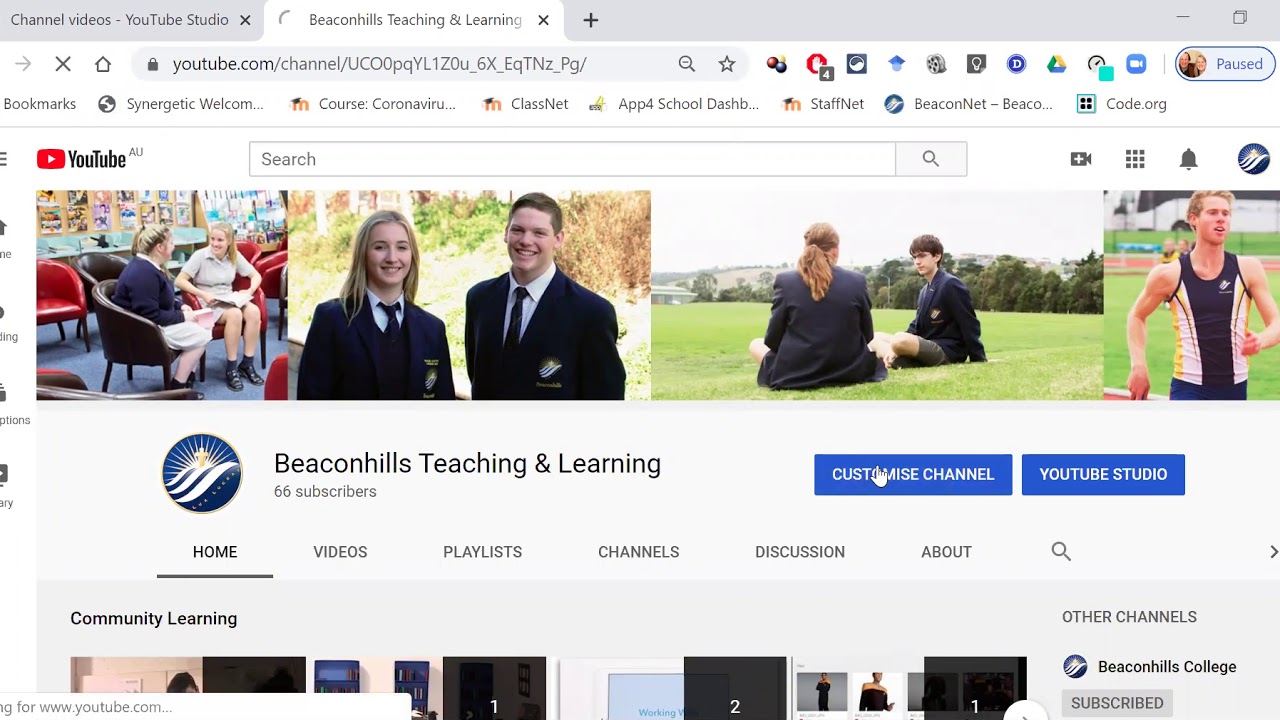Click the YouTube search magnifier button
Image resolution: width=1280 pixels, height=720 pixels.
[931, 159]
